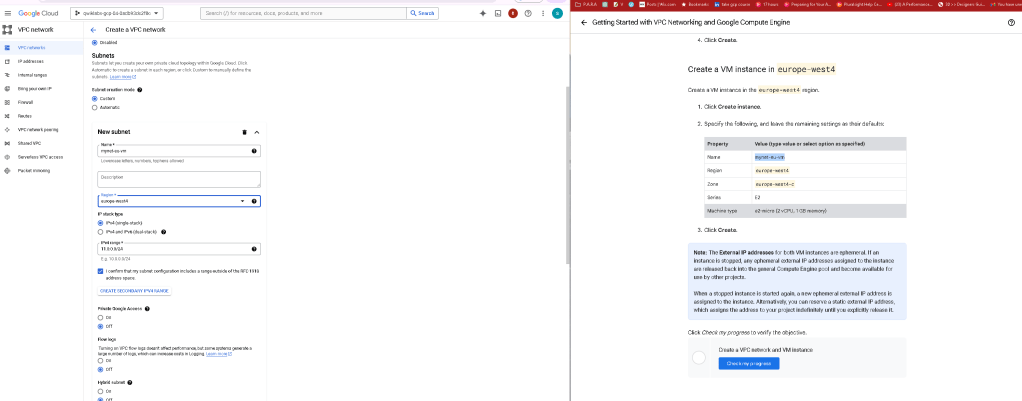Open the '17 hours' bookmark
This screenshot has height=401, width=1022.
click(769, 4)
